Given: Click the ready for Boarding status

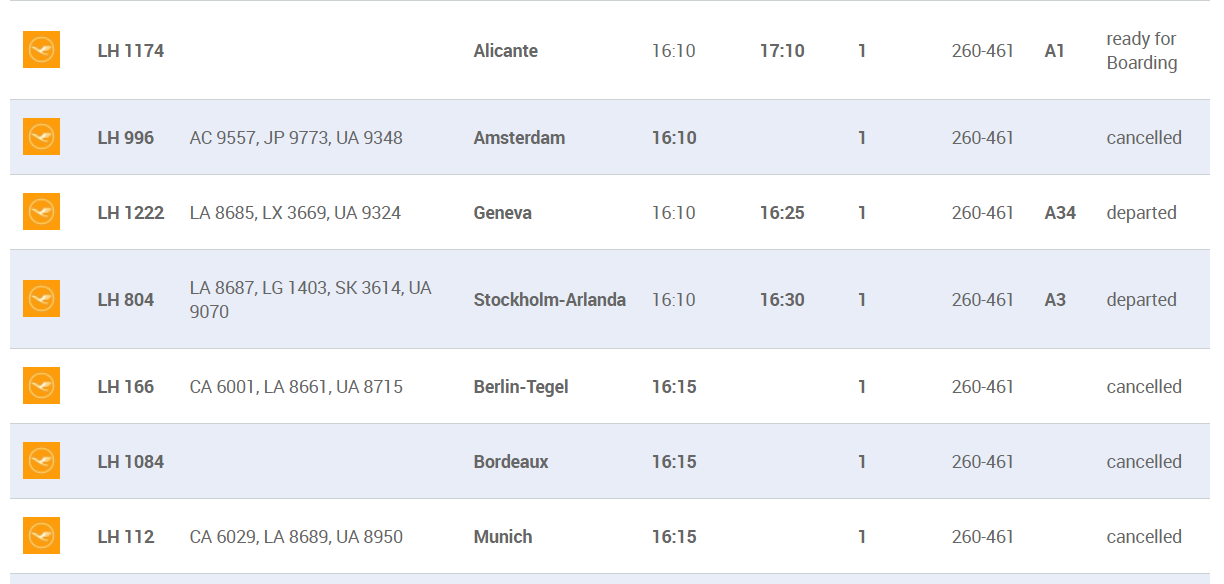Looking at the screenshot, I should pyautogui.click(x=1142, y=51).
